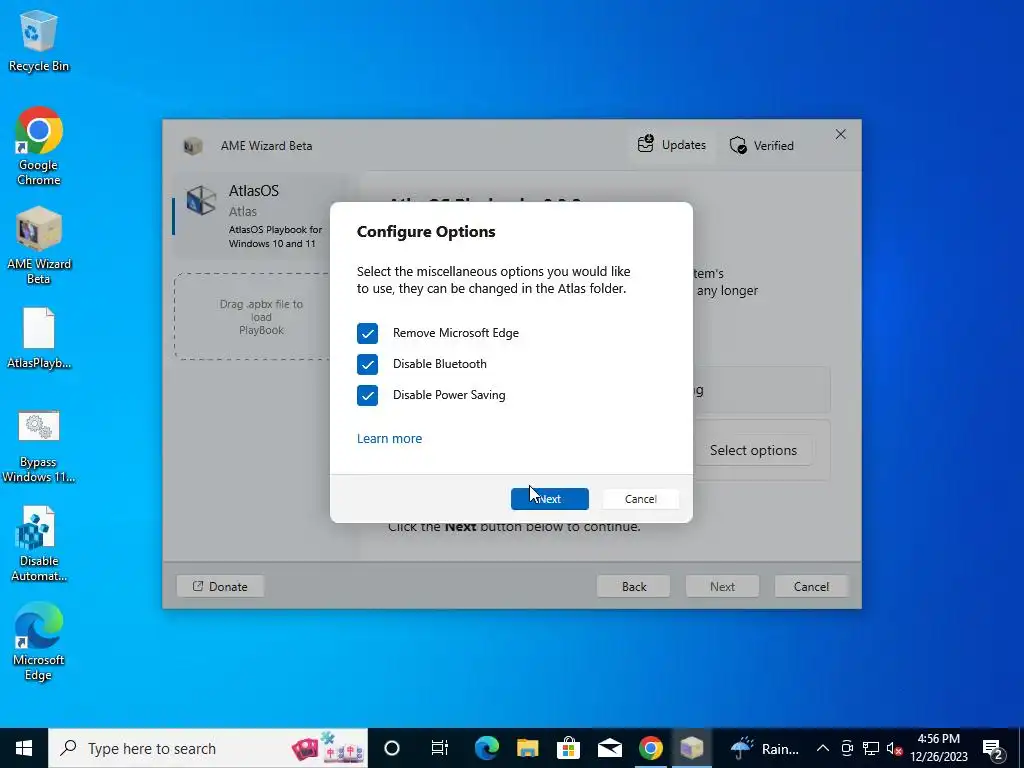Image resolution: width=1024 pixels, height=768 pixels.
Task: Open Cortana circle on taskbar
Action: 392,748
